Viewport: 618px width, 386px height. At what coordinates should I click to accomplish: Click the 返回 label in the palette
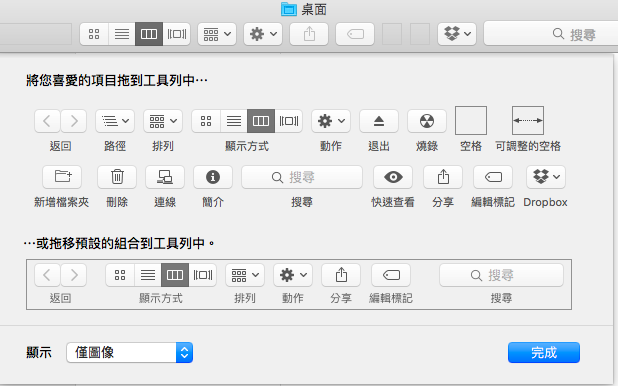[60, 146]
